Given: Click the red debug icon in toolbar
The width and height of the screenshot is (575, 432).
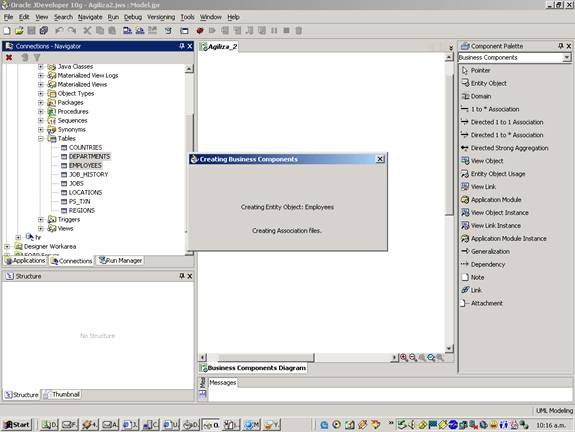Looking at the screenshot, I should (199, 30).
